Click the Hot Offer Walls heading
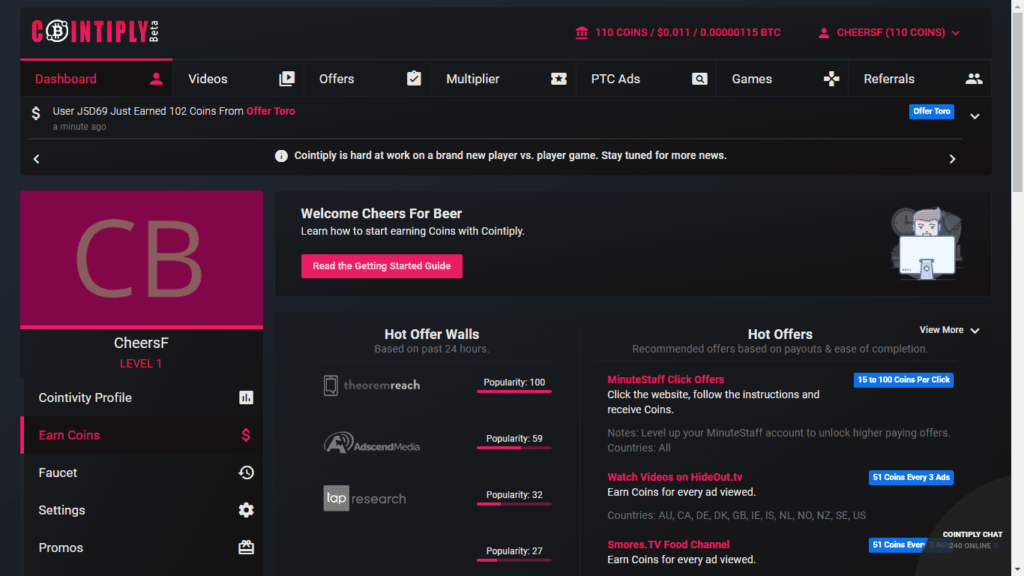1024x576 pixels. pyautogui.click(x=432, y=334)
